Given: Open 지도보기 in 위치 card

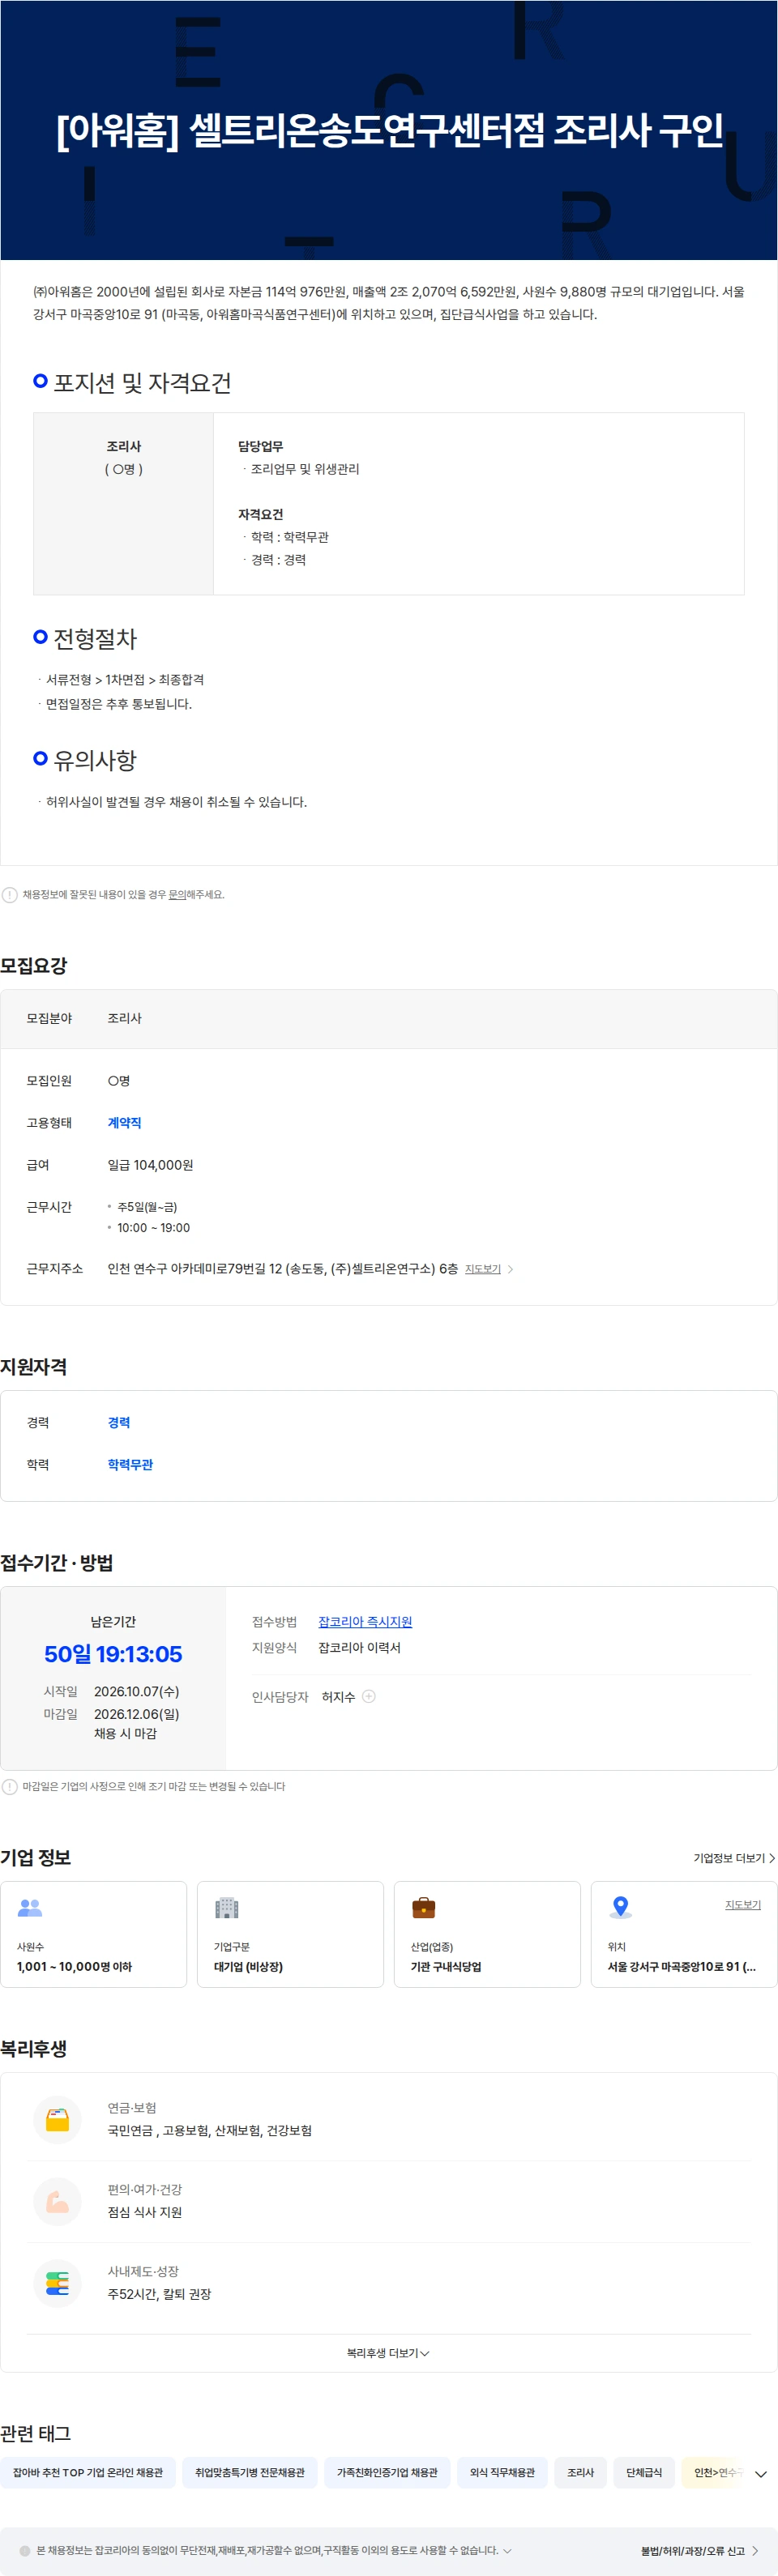Looking at the screenshot, I should (x=743, y=1905).
